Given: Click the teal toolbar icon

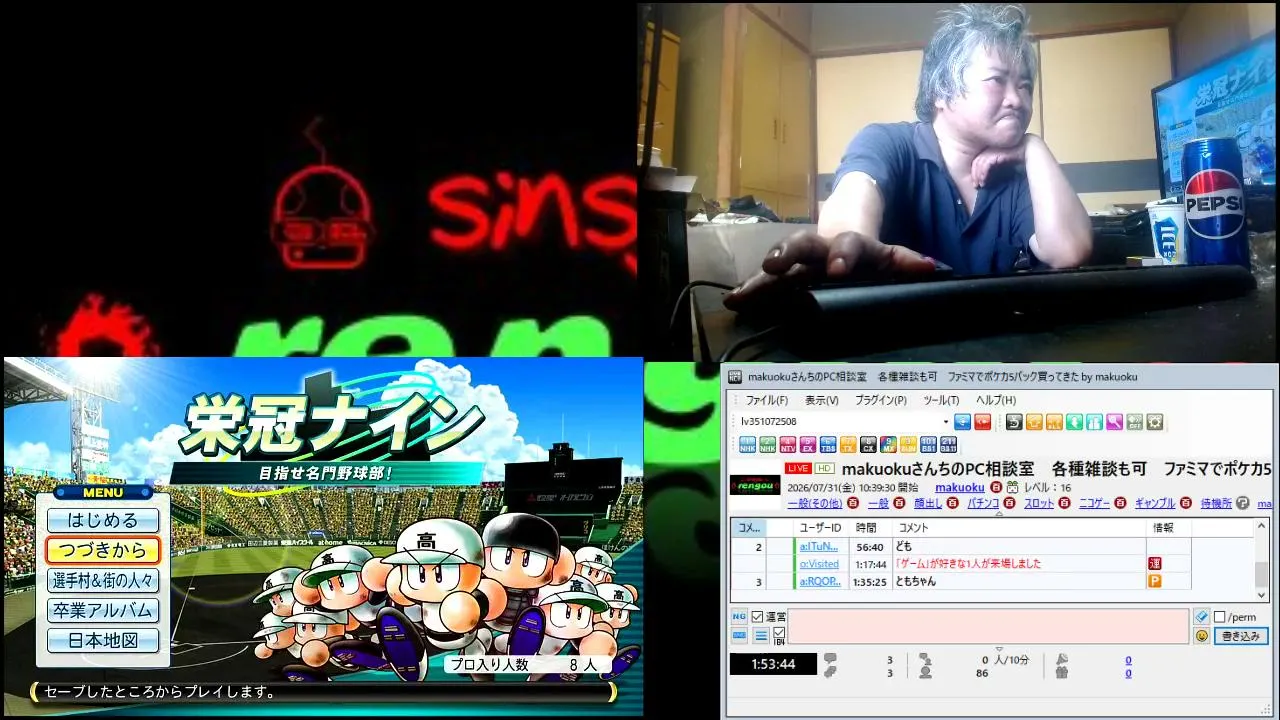Looking at the screenshot, I should pyautogui.click(x=1094, y=422).
